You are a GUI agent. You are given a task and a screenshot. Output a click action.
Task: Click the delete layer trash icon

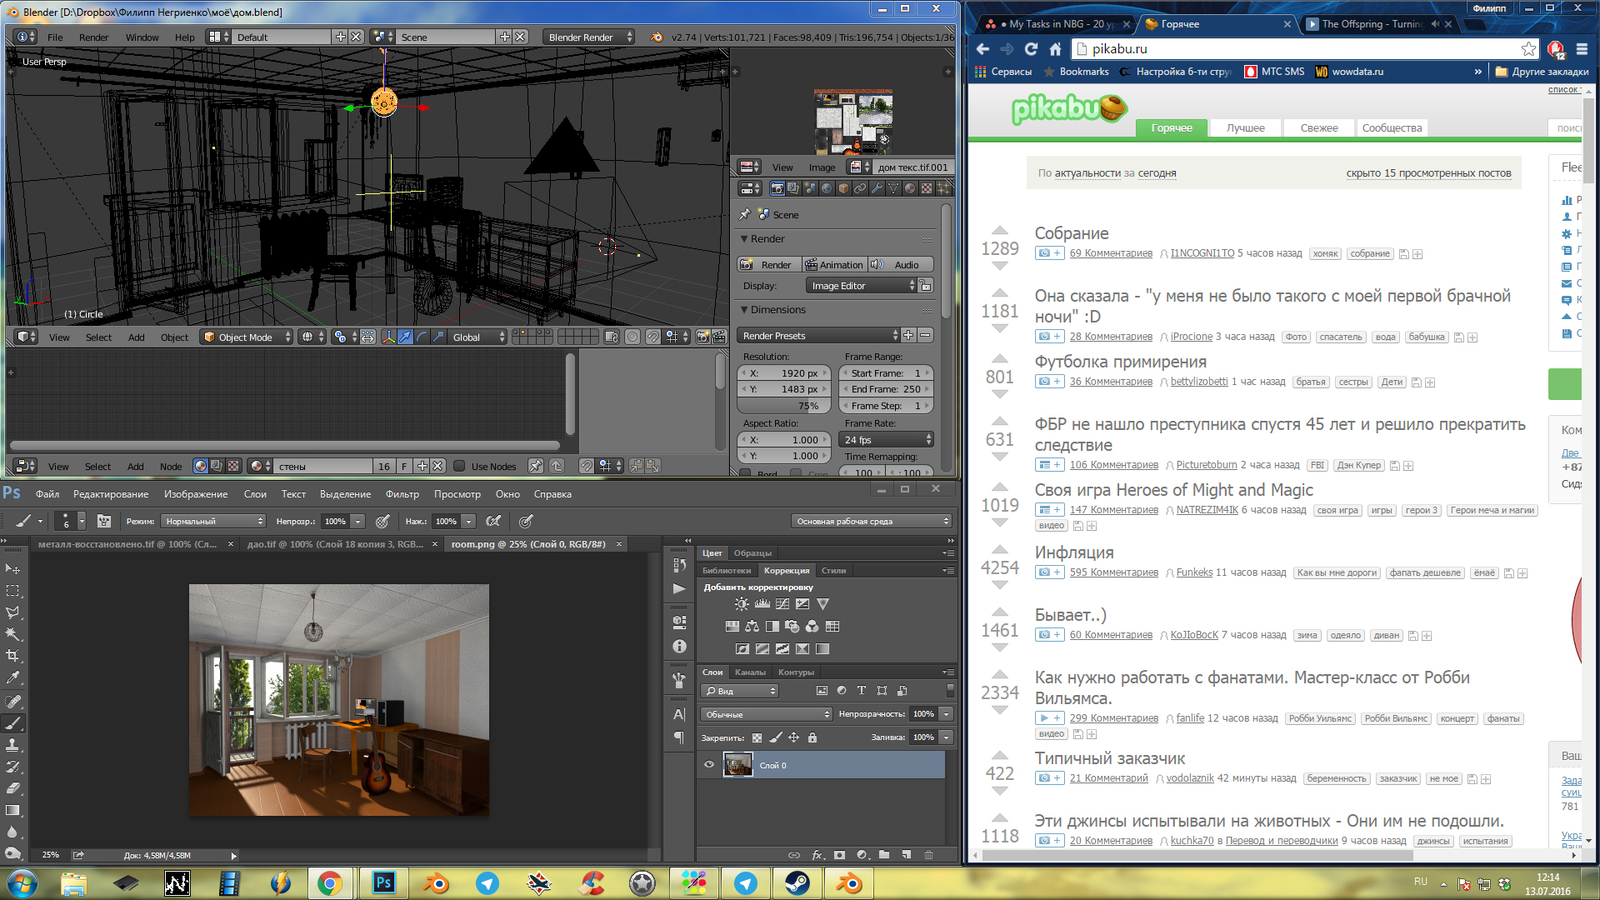coord(928,855)
